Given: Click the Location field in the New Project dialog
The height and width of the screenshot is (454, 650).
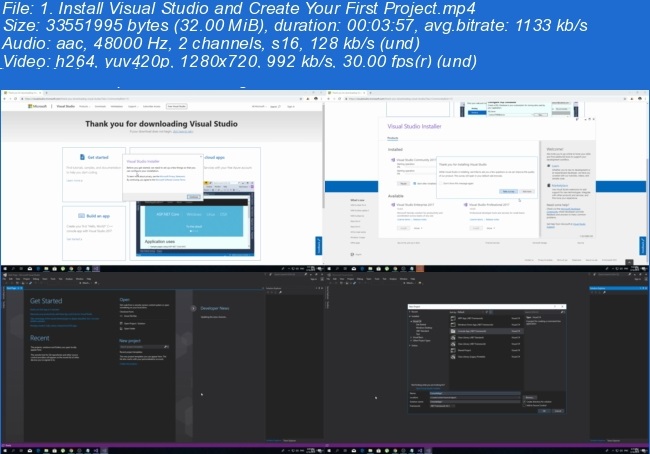Looking at the screenshot, I should [475, 398].
